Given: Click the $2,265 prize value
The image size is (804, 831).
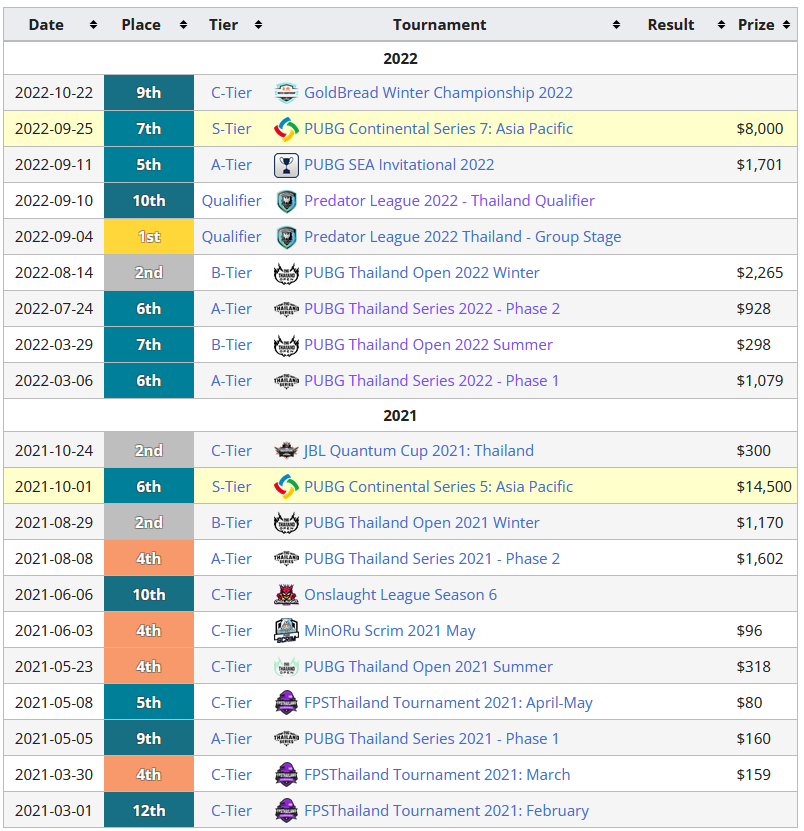Looking at the screenshot, I should pos(759,273).
